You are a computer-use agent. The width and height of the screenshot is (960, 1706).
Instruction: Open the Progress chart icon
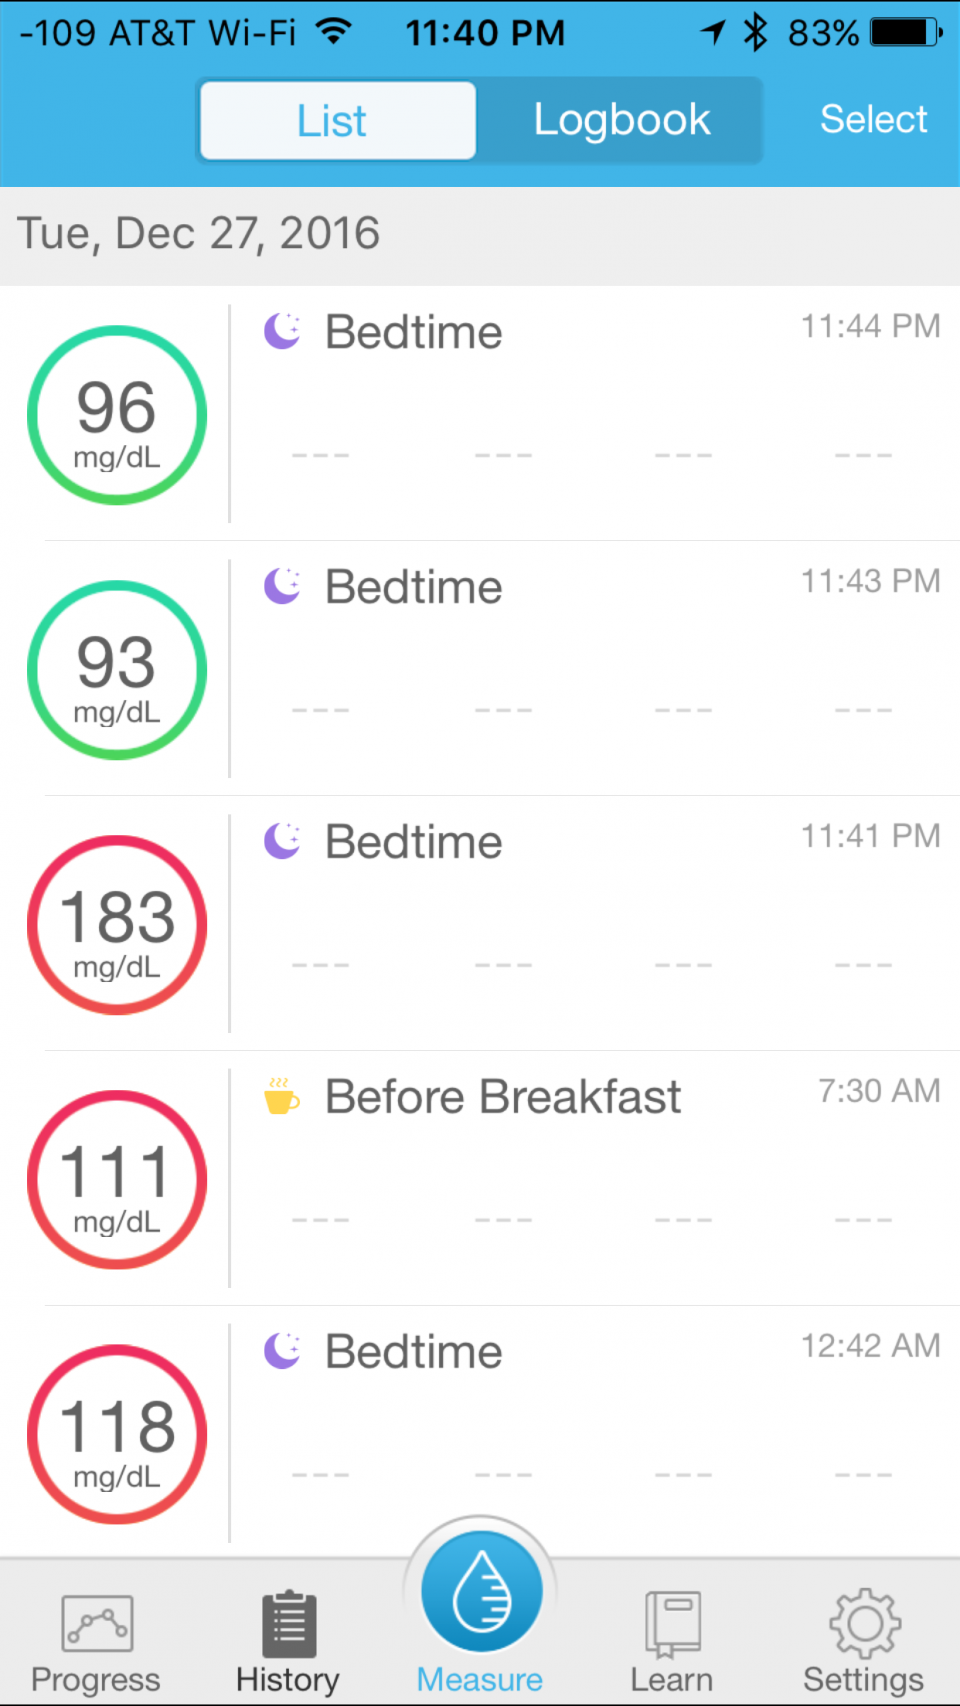(97, 1623)
